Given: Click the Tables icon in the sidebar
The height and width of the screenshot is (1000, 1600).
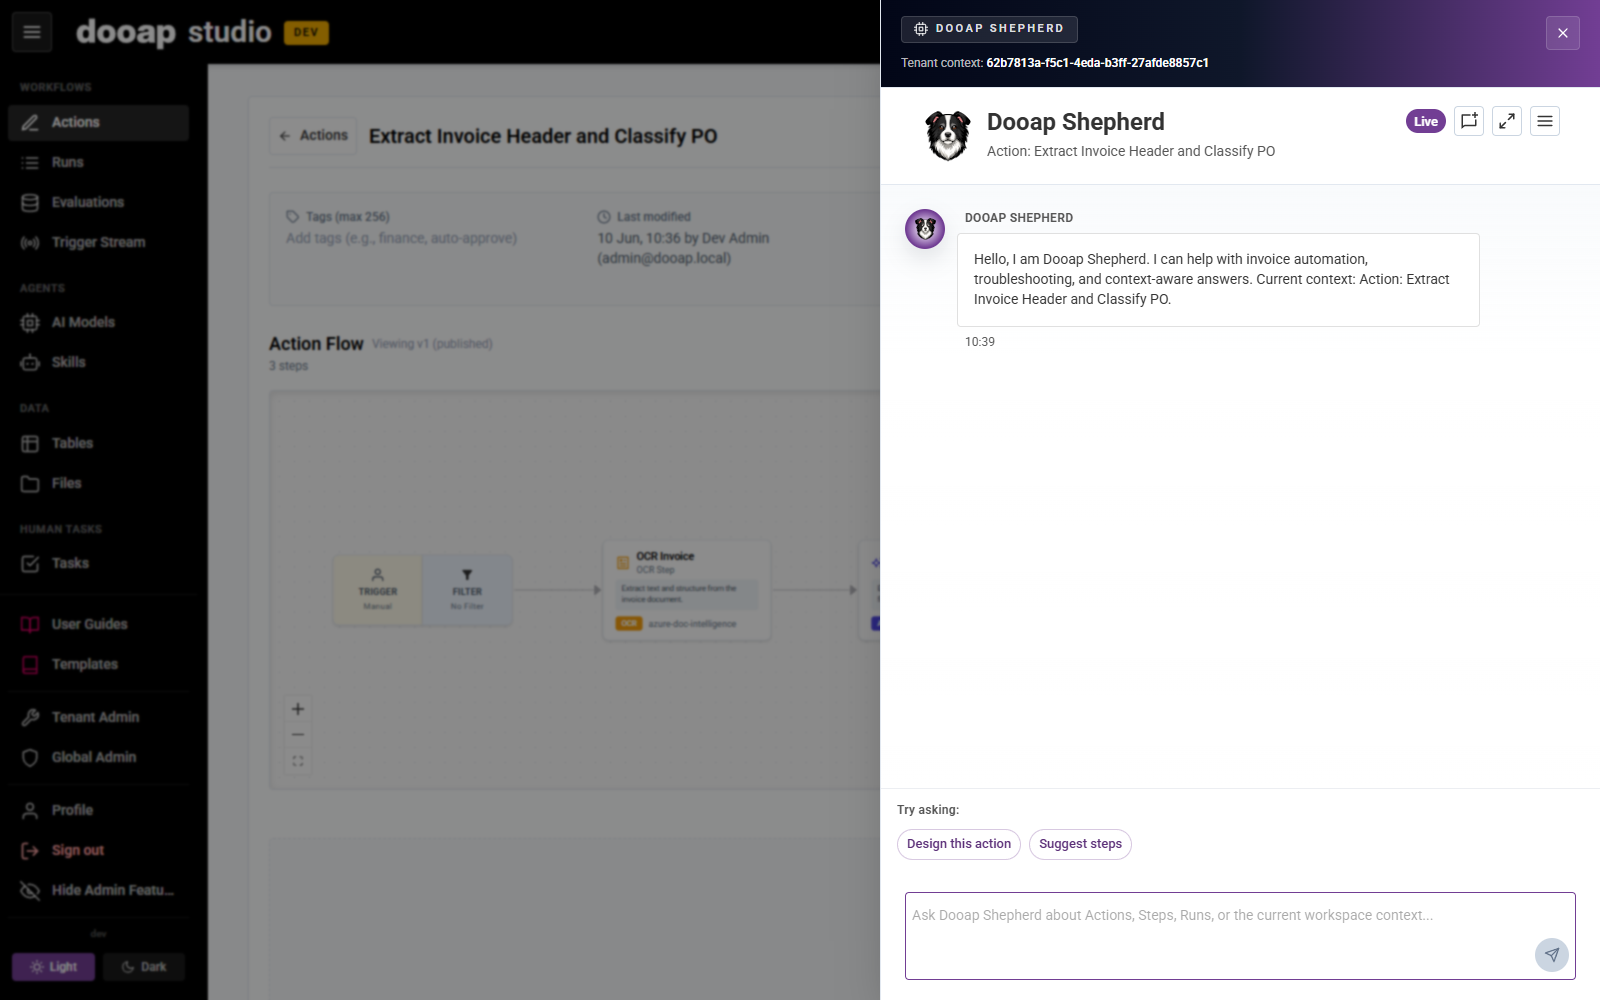Looking at the screenshot, I should point(30,443).
